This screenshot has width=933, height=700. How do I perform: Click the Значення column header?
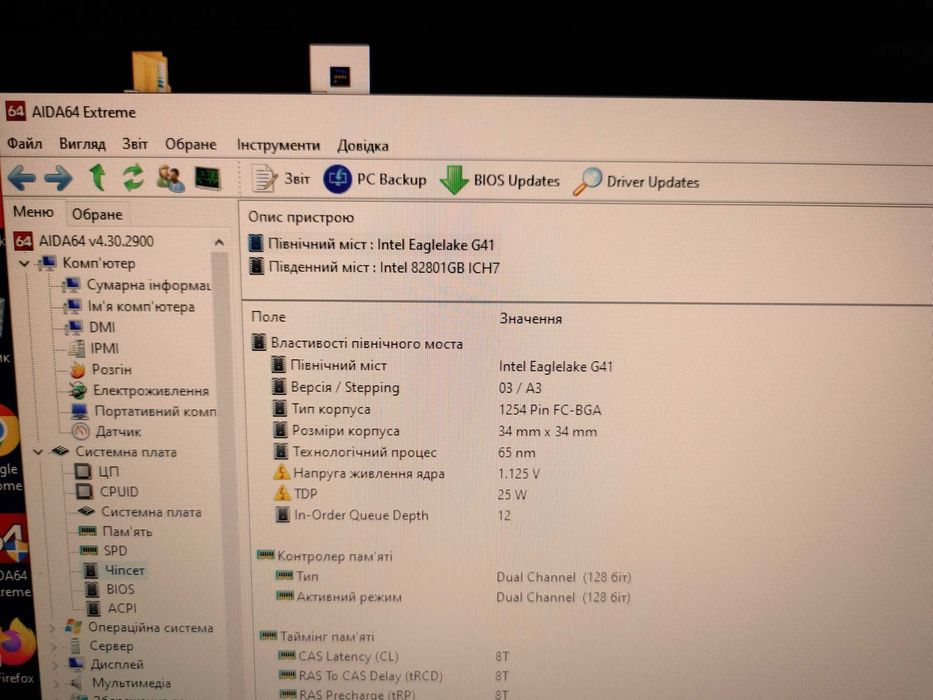[530, 318]
